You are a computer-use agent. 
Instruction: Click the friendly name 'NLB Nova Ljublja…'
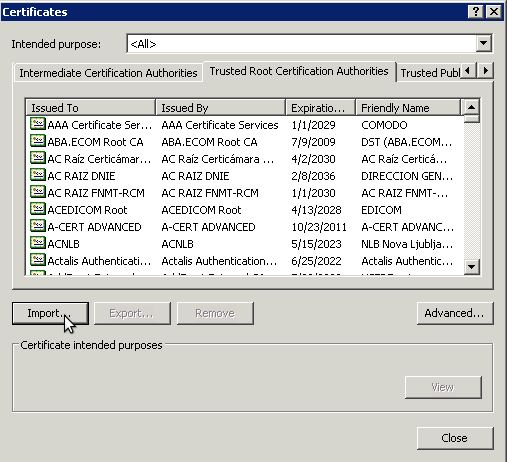pyautogui.click(x=407, y=244)
